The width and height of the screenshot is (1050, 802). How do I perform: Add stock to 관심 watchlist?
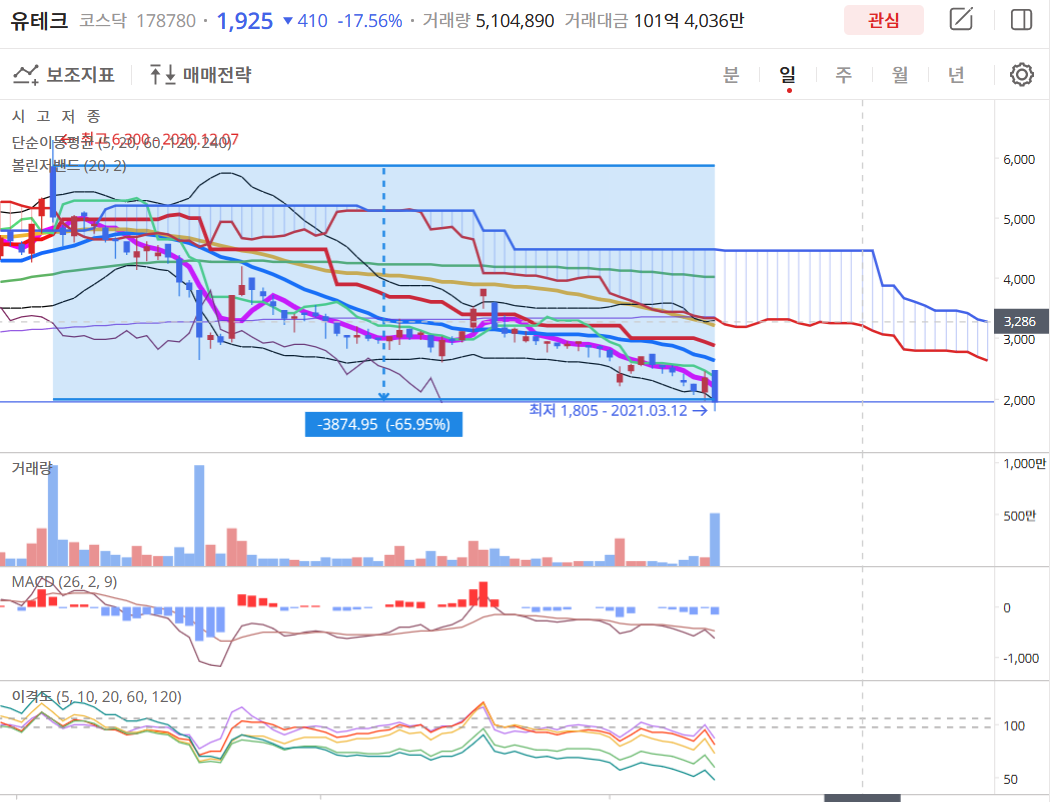(x=883, y=20)
